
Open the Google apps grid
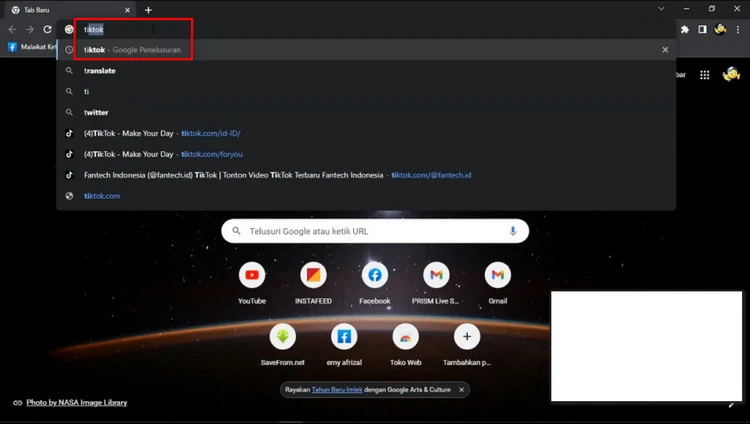705,75
